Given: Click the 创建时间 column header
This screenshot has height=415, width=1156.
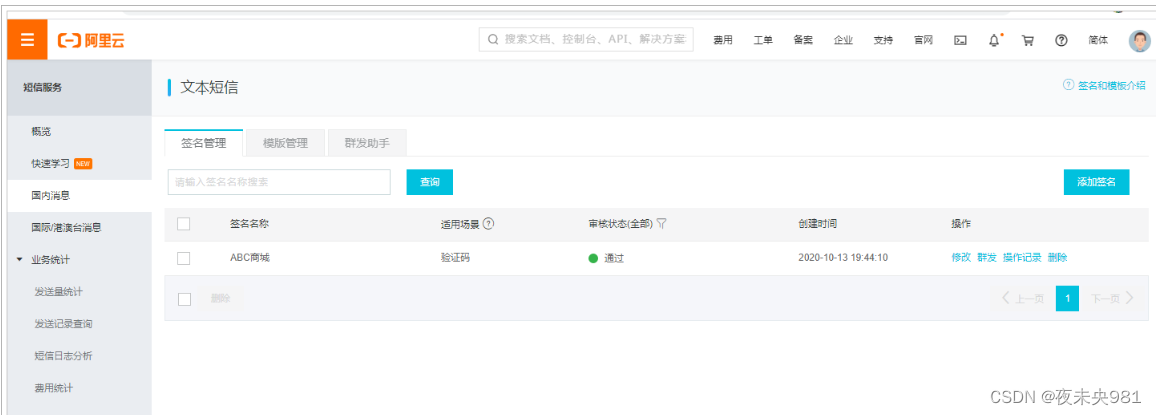Looking at the screenshot, I should click(x=818, y=224).
